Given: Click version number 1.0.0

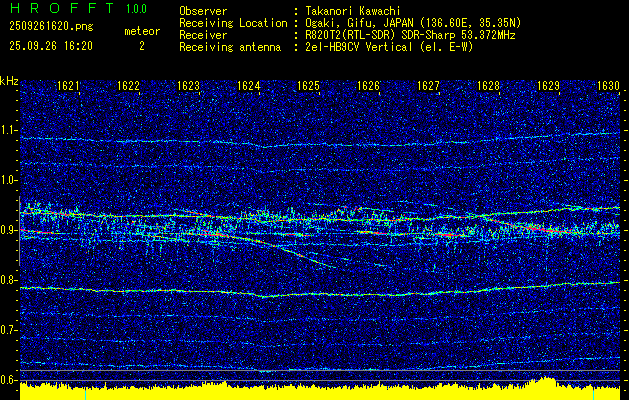Looking at the screenshot, I should pyautogui.click(x=136, y=8).
